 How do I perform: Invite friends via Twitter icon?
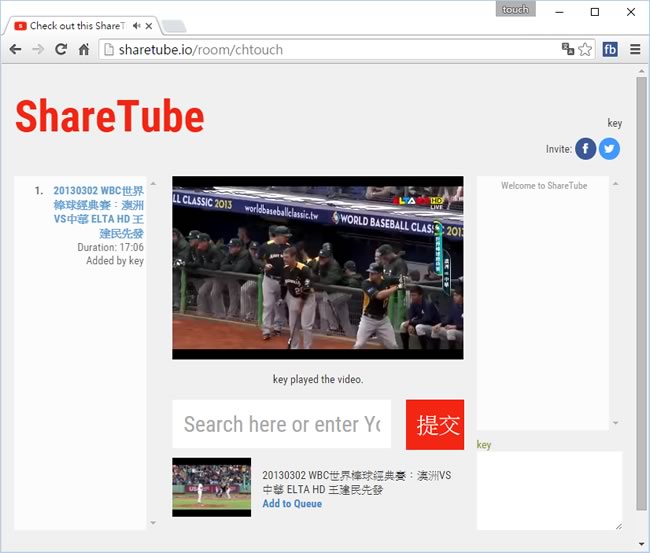[x=609, y=148]
